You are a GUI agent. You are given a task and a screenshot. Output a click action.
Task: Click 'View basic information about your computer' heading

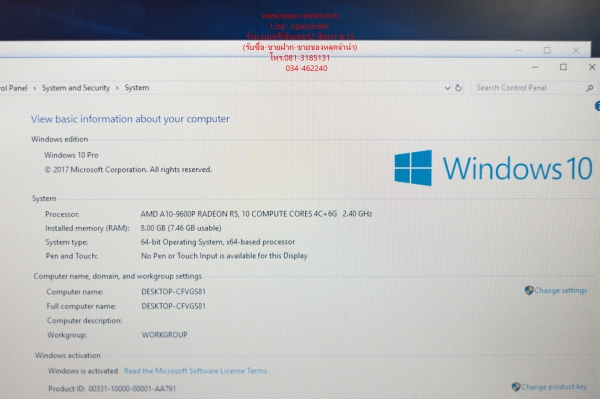point(130,119)
